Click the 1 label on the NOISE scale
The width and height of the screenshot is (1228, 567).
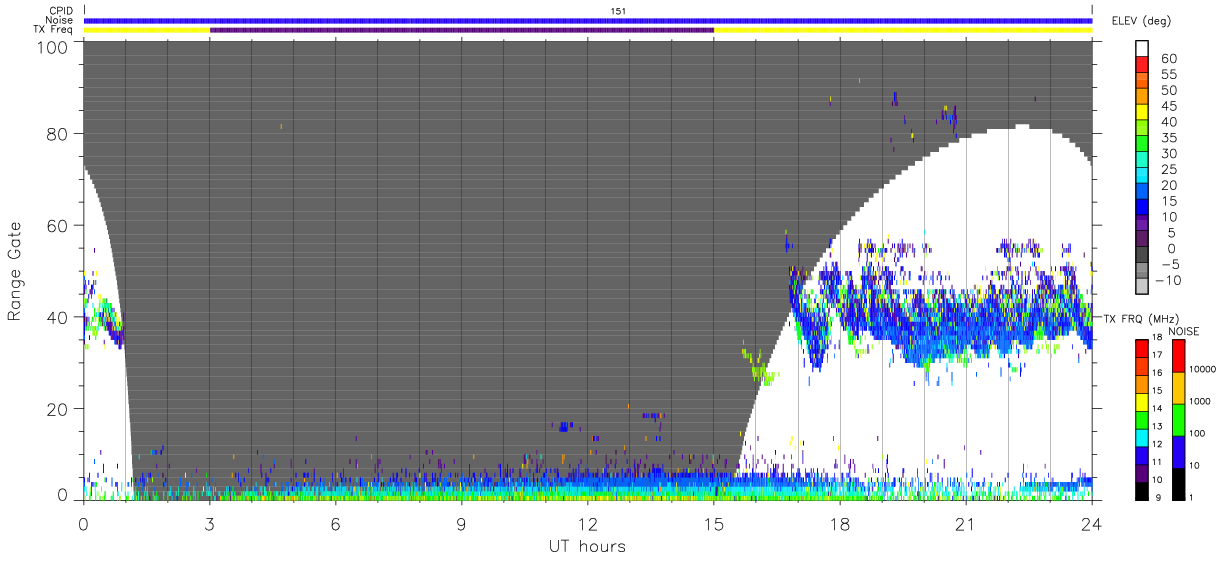[x=1194, y=496]
